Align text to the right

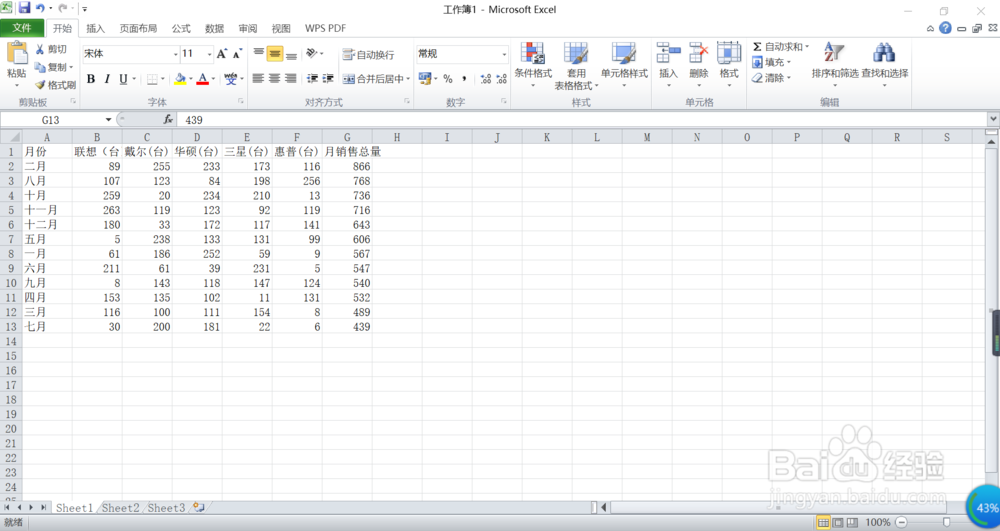(x=291, y=78)
